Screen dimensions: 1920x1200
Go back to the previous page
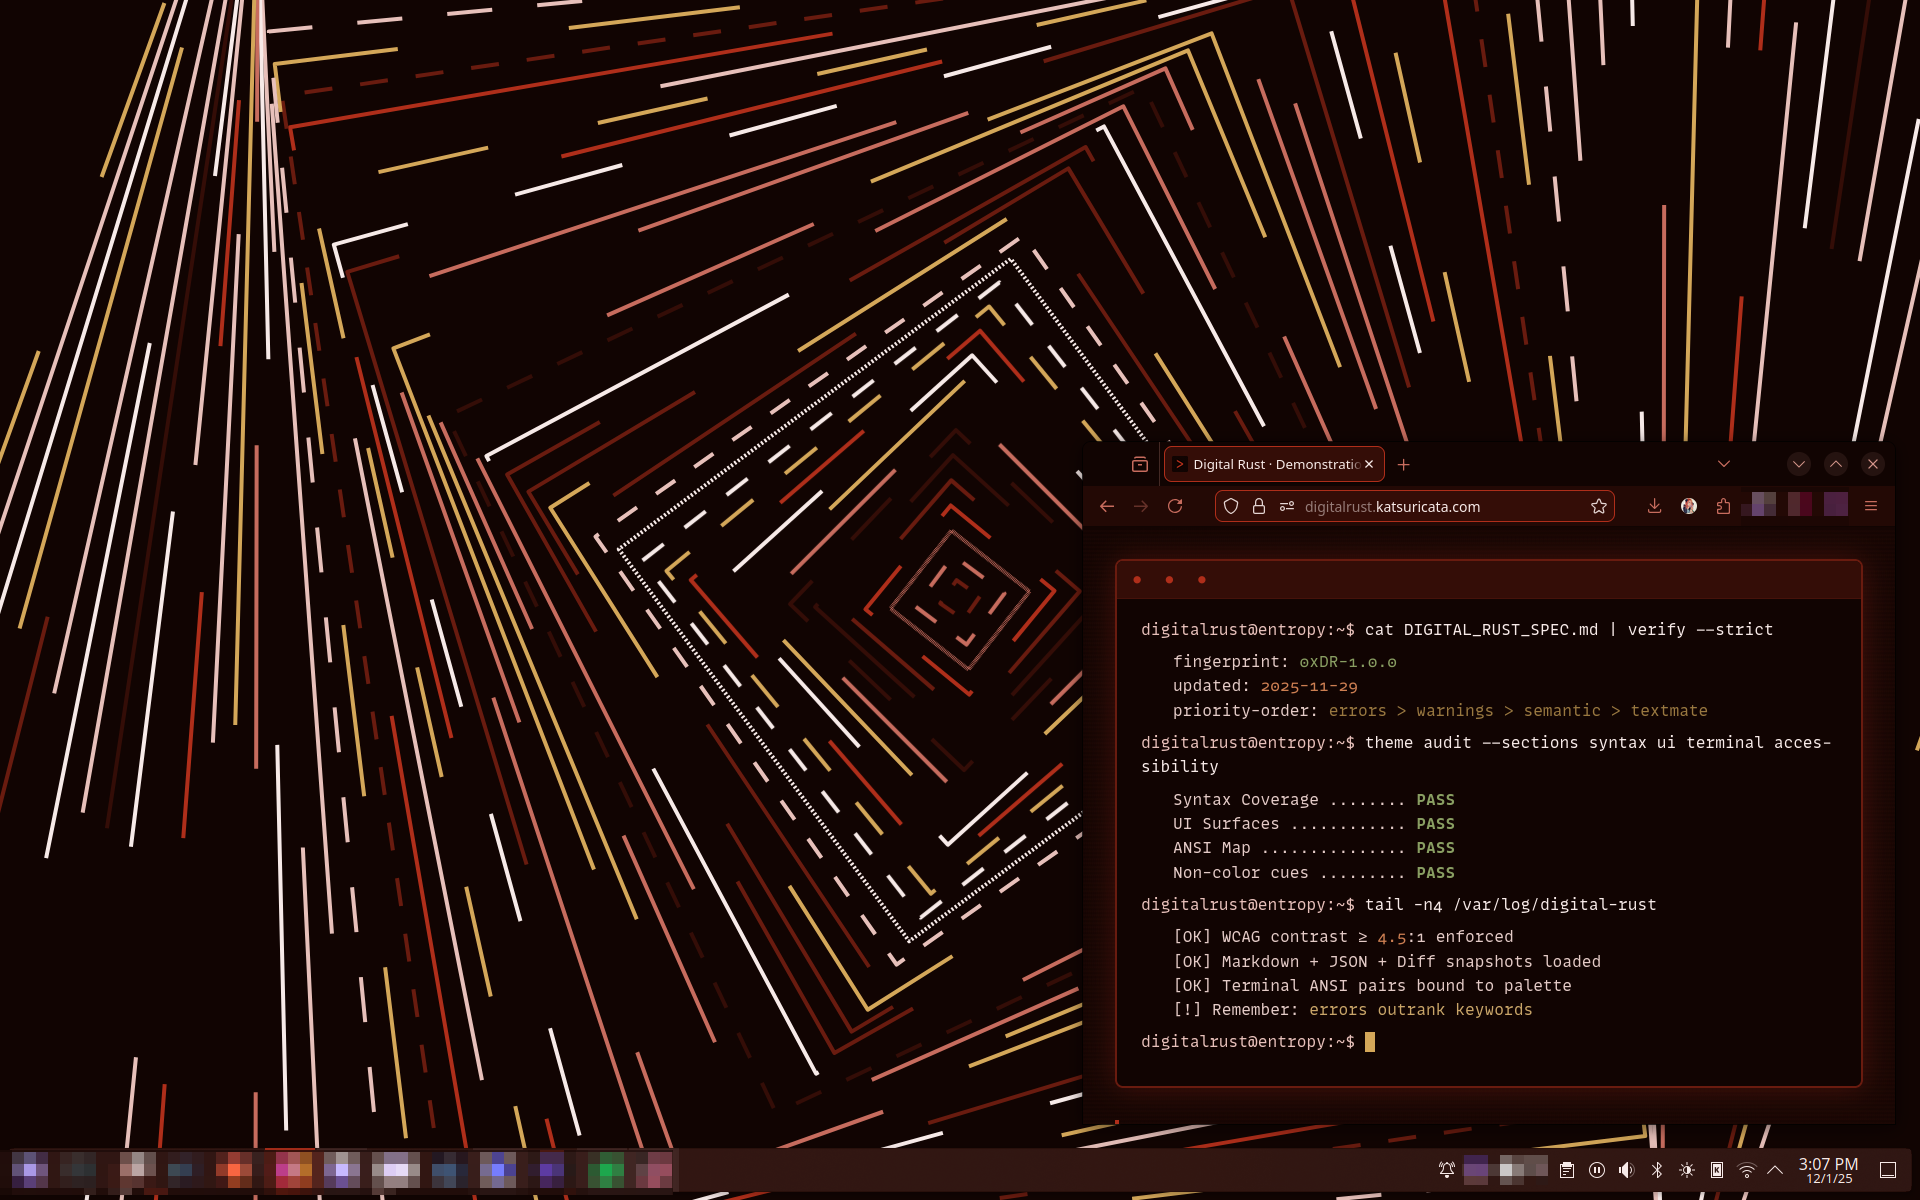tap(1107, 506)
